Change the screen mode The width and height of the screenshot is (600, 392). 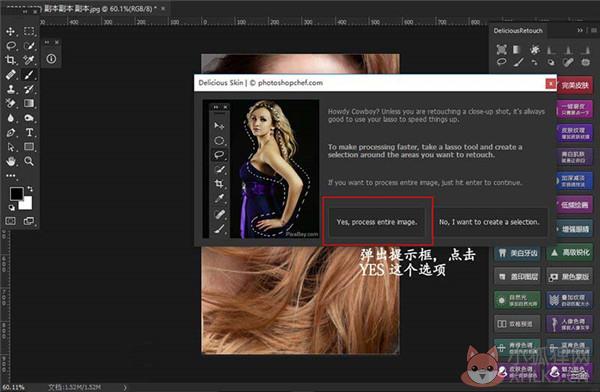tap(29, 221)
